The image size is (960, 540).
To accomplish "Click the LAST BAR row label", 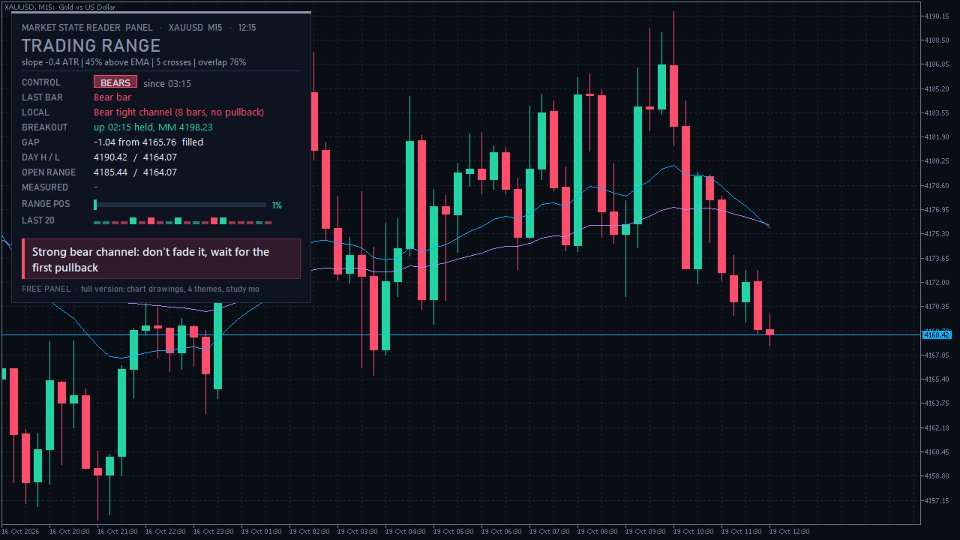I will pos(42,97).
